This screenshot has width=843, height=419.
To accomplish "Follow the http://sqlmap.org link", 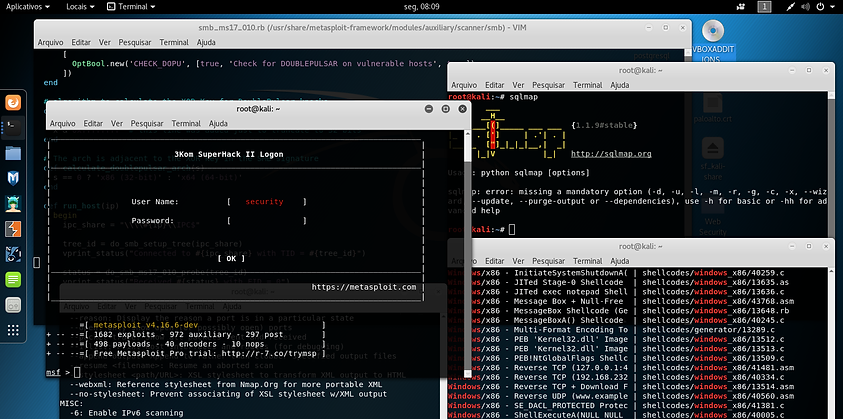I will (x=611, y=154).
